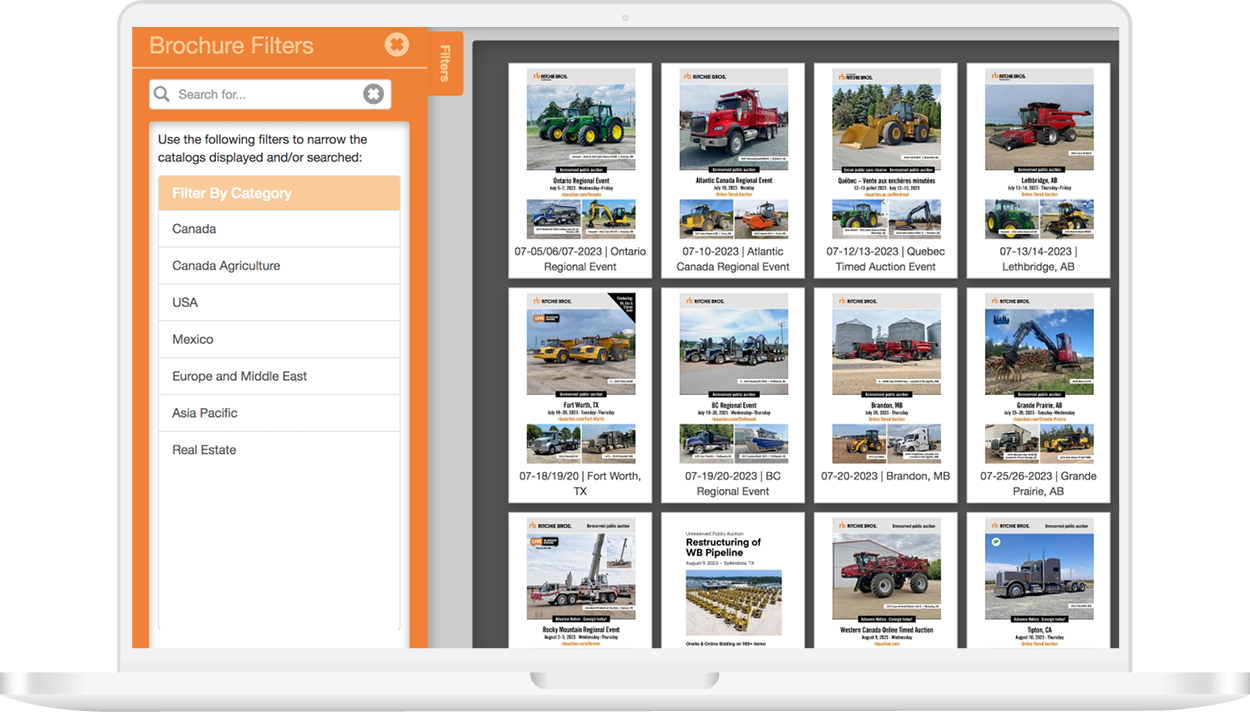Open the Real Estate filter

(279, 450)
